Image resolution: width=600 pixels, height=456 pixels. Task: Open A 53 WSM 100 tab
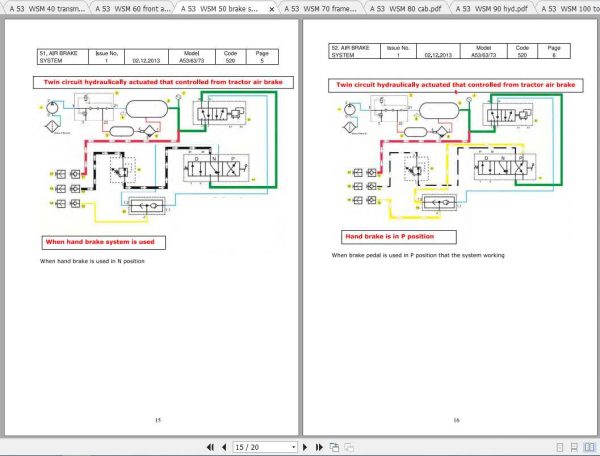click(570, 8)
